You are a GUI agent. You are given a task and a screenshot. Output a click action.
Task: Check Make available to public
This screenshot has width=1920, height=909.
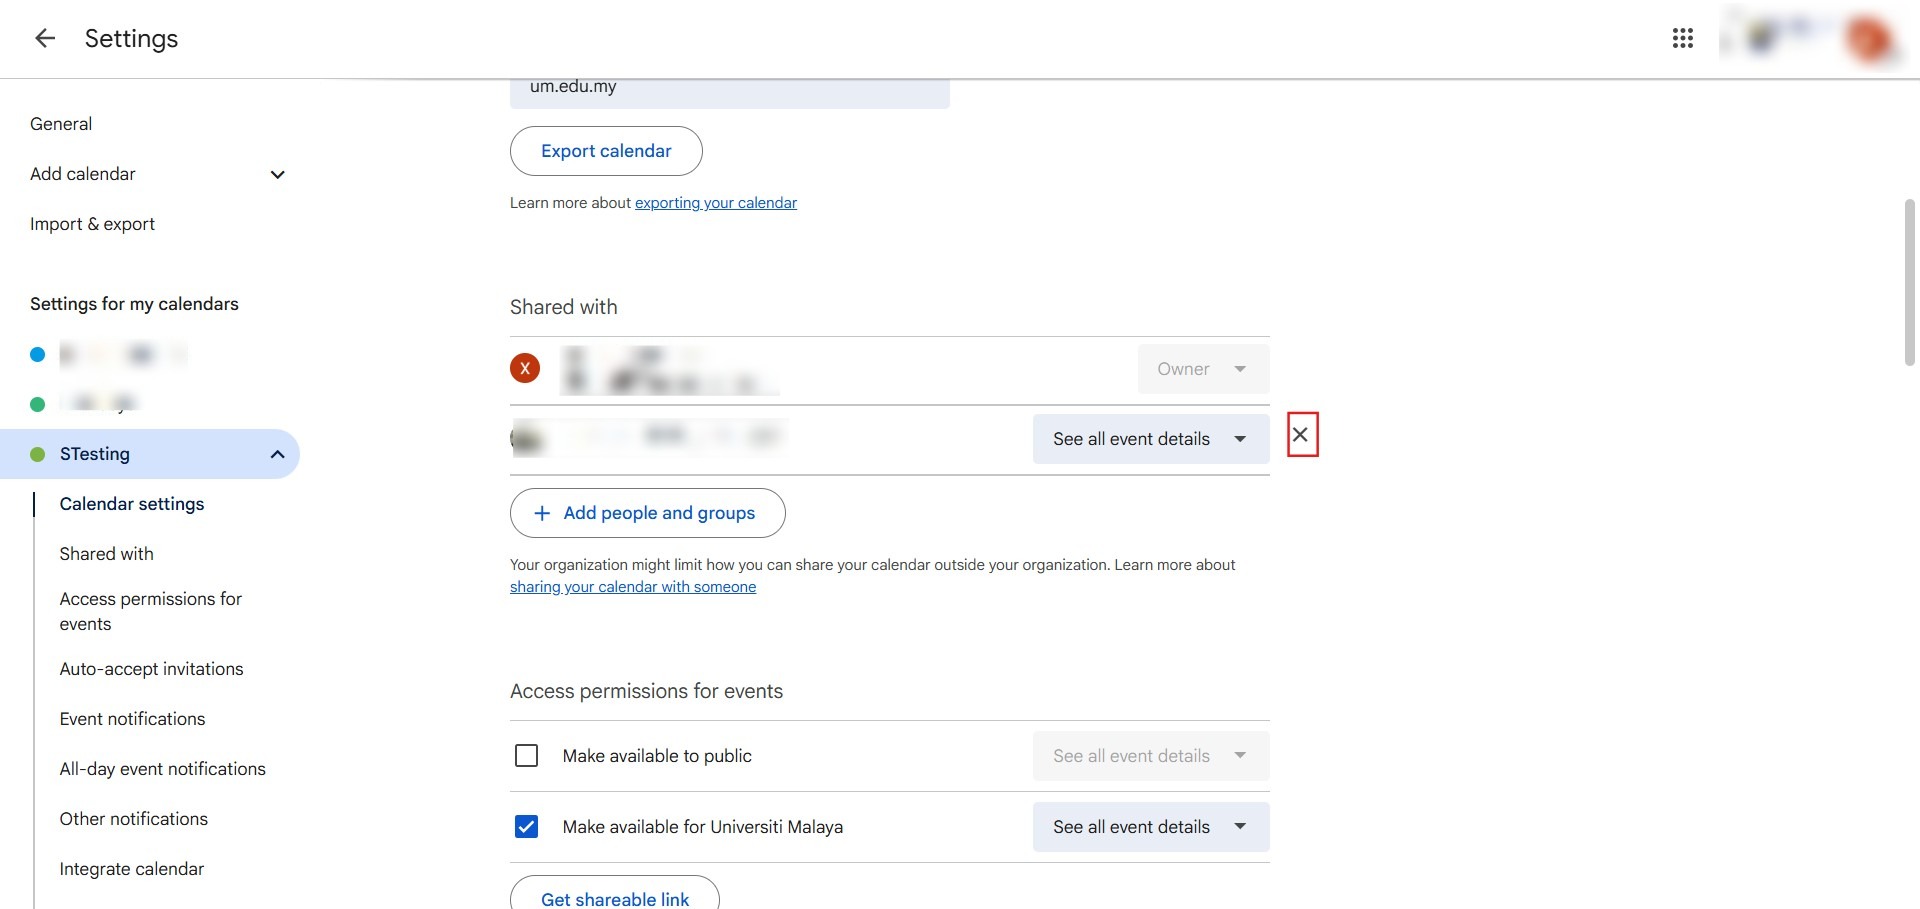(526, 756)
